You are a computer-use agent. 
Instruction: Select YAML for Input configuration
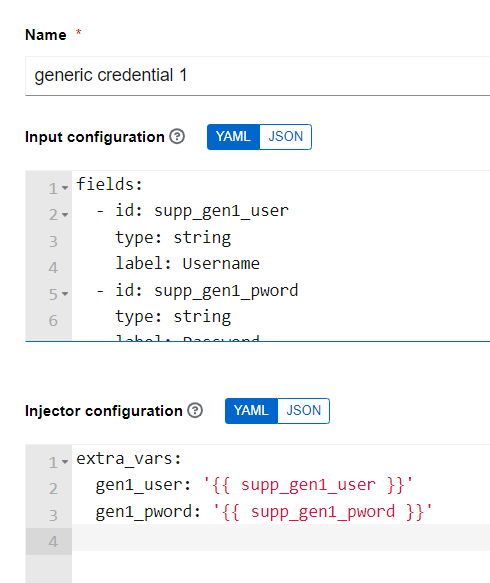click(233, 137)
